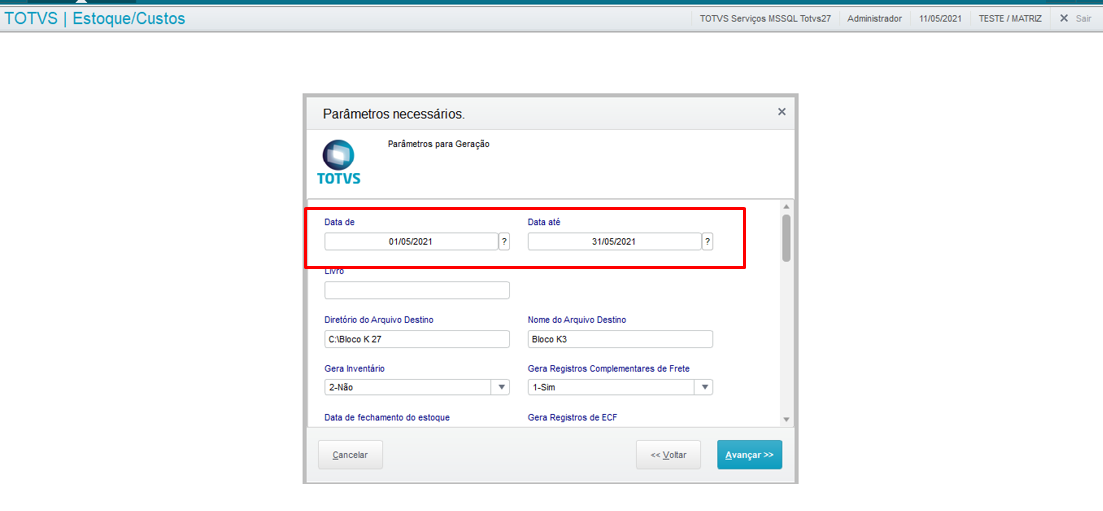Click Gera Registros de ECF label

click(572, 417)
